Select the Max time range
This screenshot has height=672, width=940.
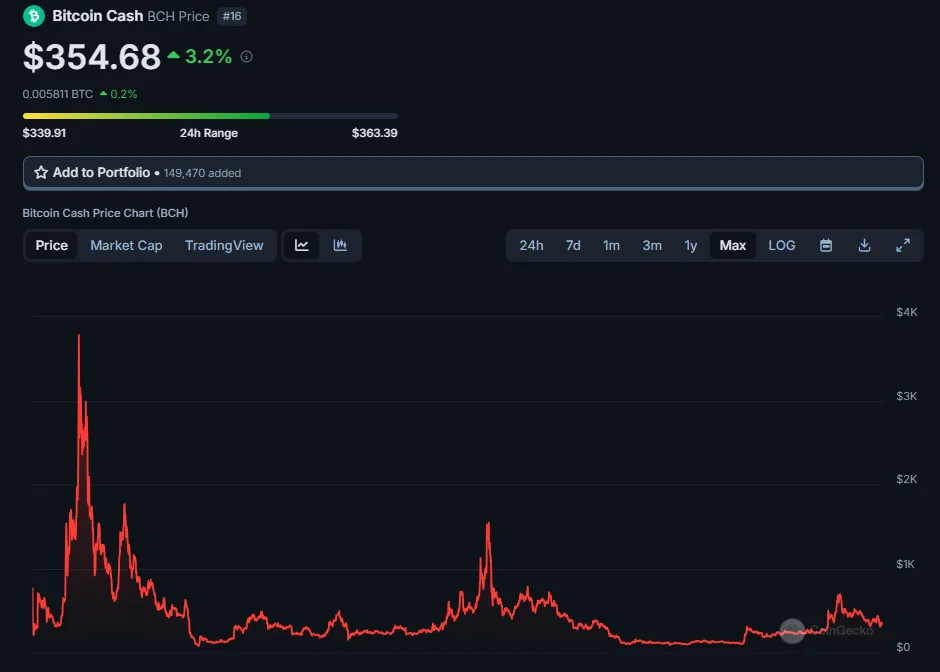point(733,245)
